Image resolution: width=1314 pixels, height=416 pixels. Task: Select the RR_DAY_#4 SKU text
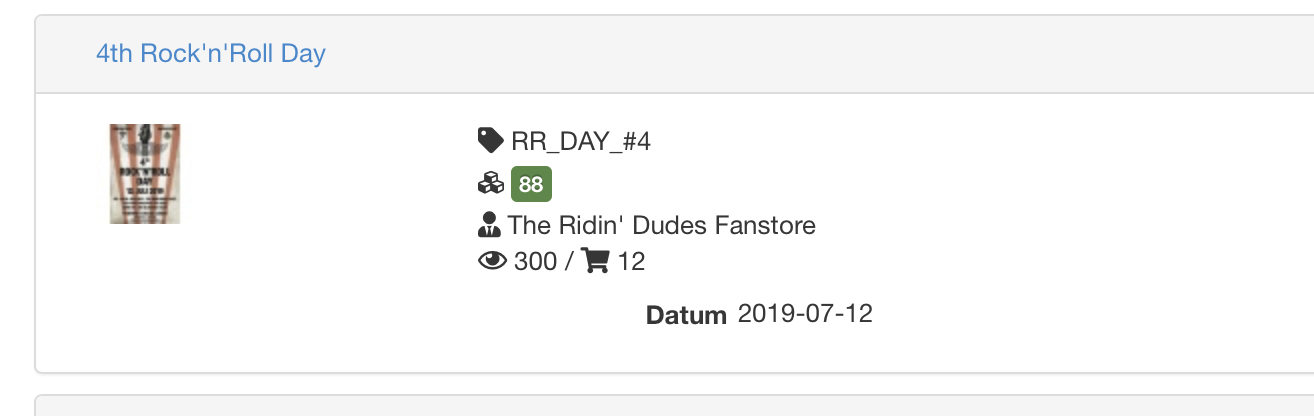[581, 142]
